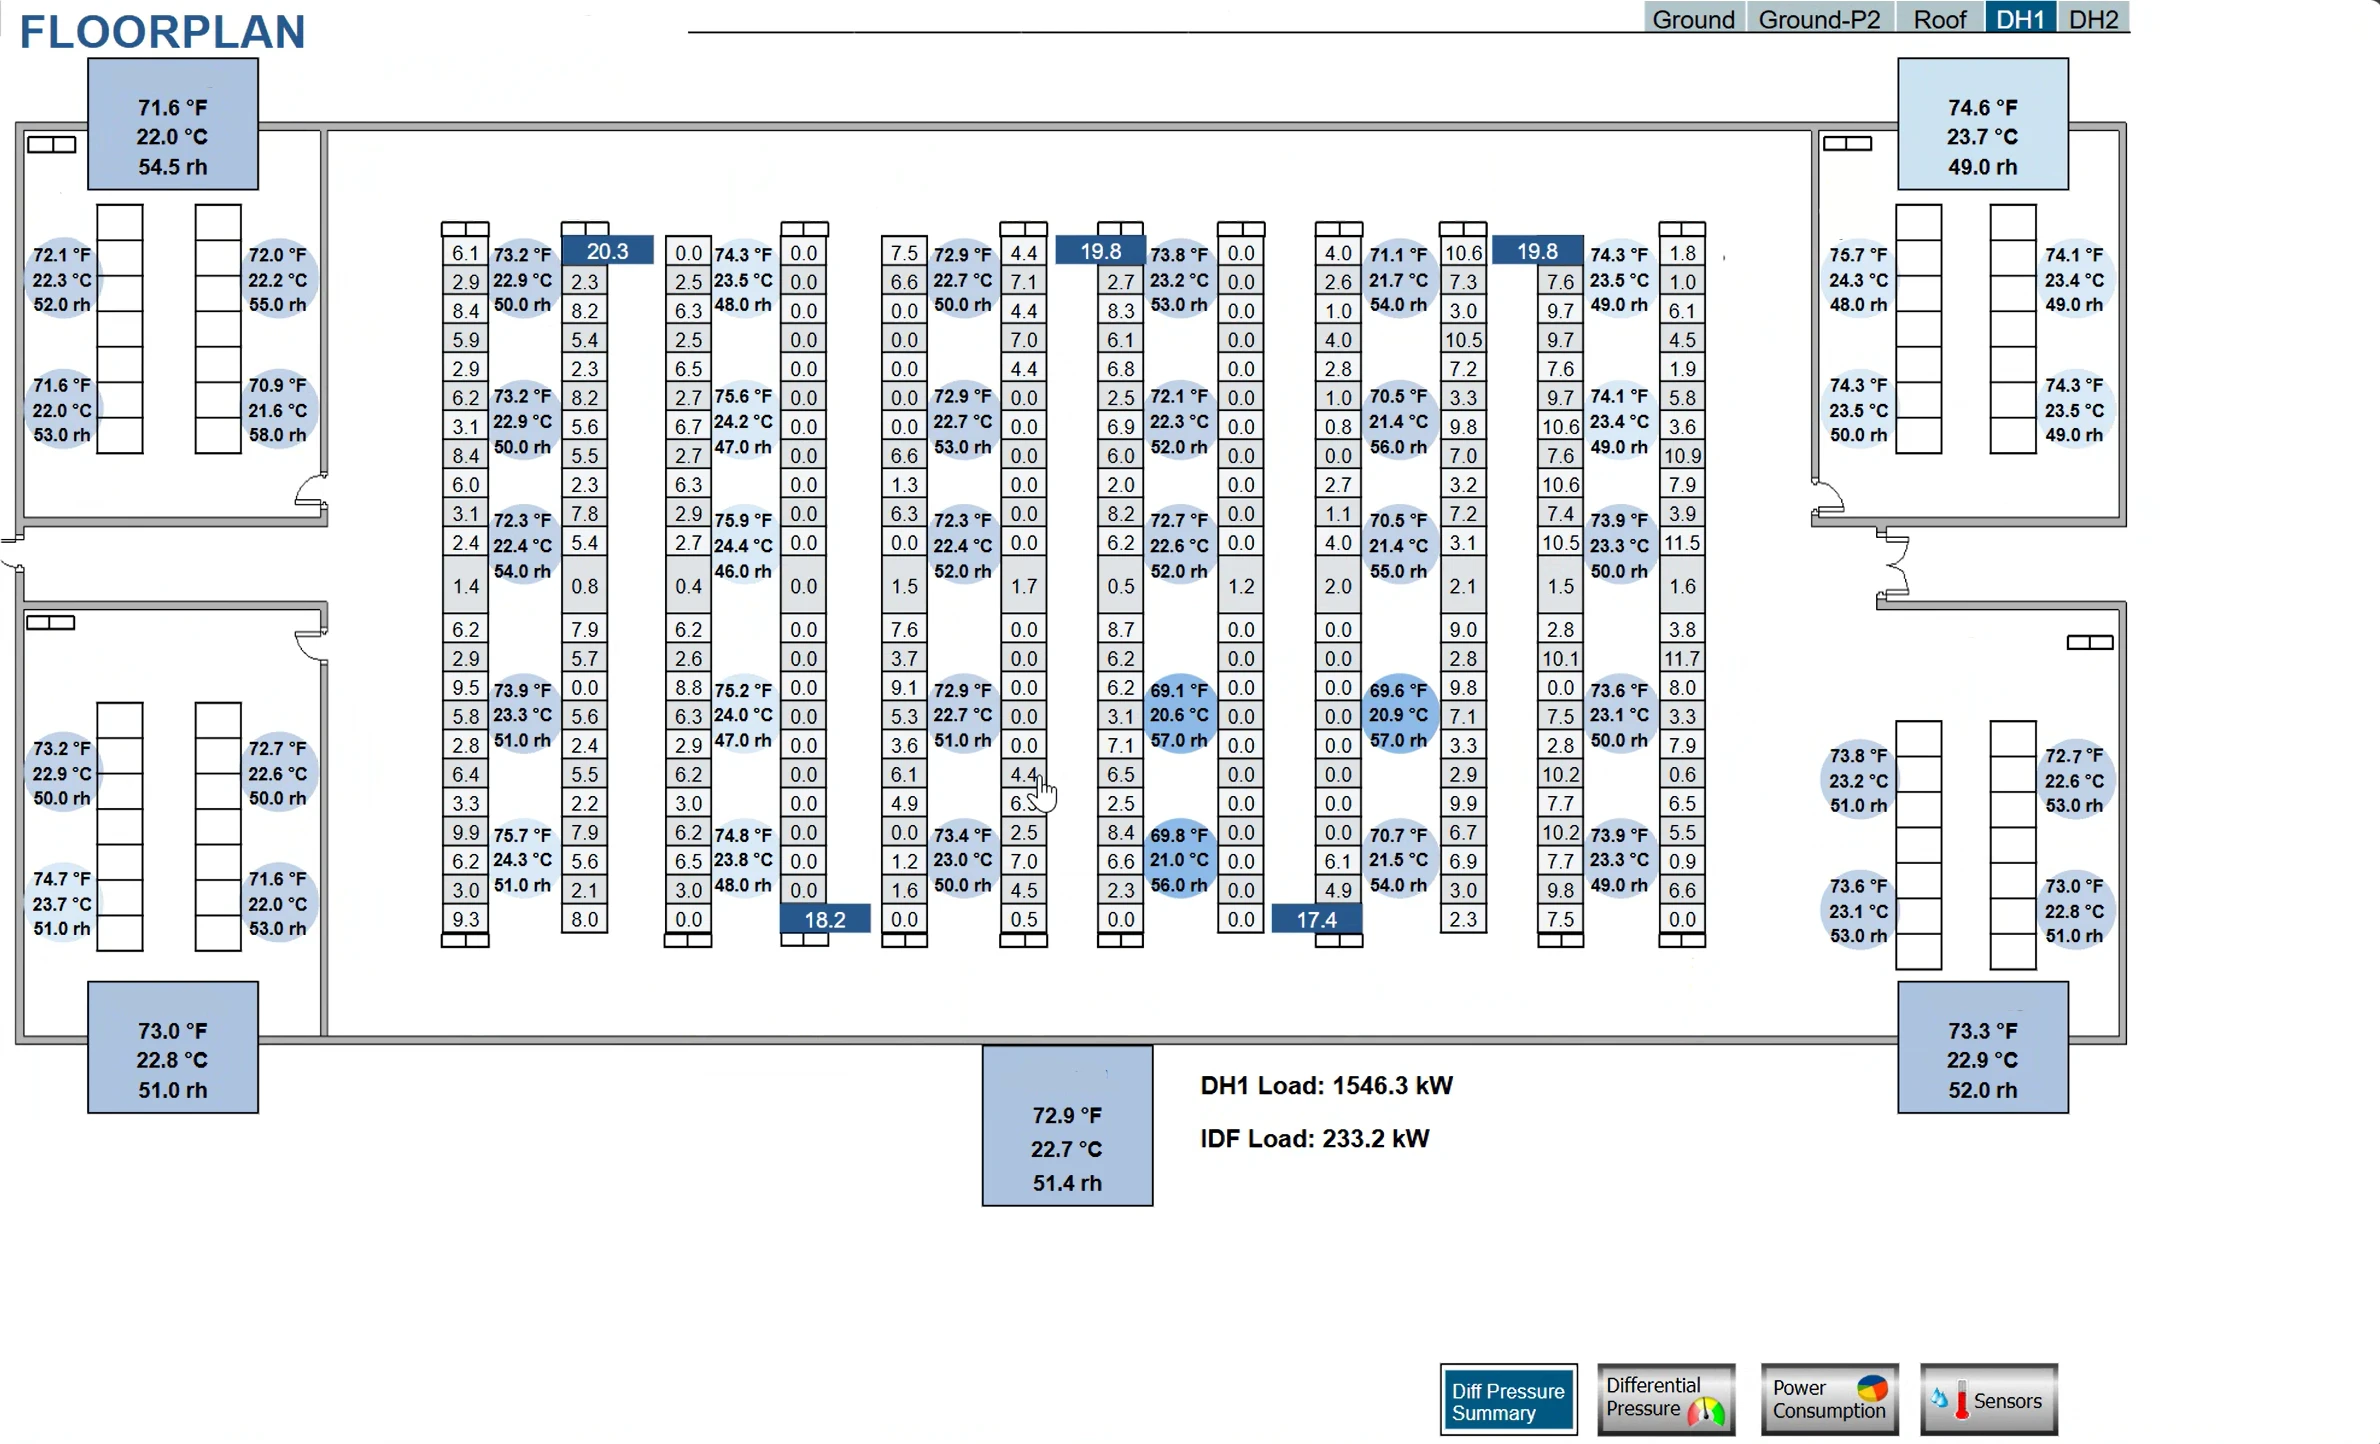Select the 73.4 °F 23.0 °C sensor
Screen dimensions: 2380x1444
[x=963, y=859]
